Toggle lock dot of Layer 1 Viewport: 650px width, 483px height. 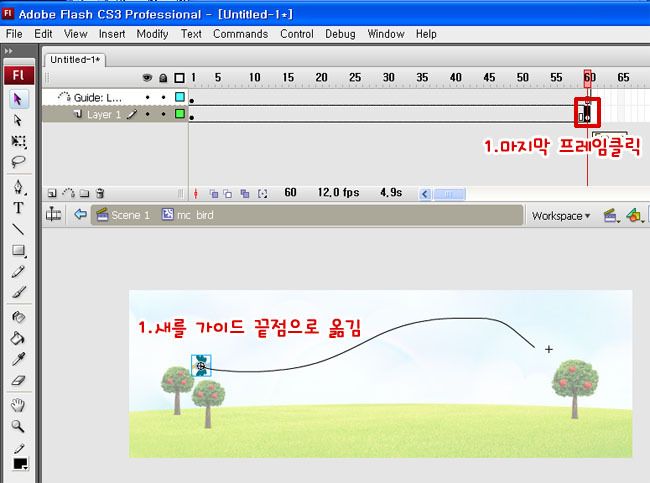pyautogui.click(x=163, y=114)
